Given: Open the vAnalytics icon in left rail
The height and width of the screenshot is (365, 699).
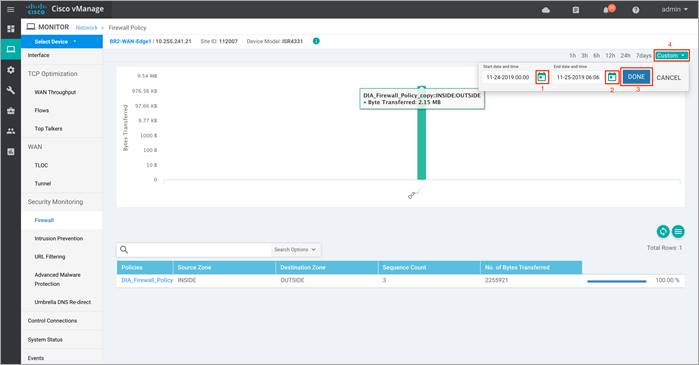Looking at the screenshot, I should pyautogui.click(x=11, y=152).
